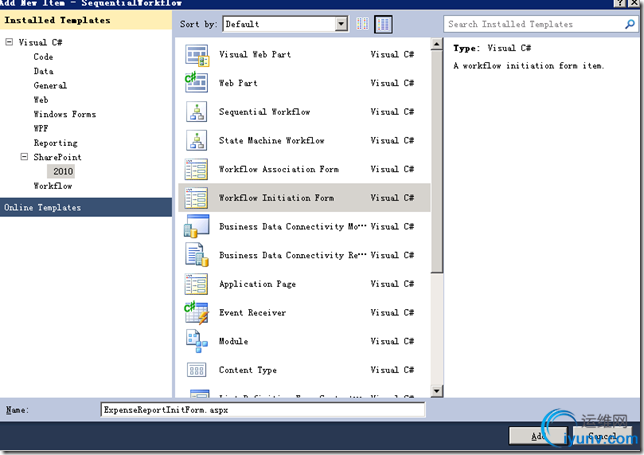Switch to medium icons view
The image size is (644, 455).
pos(383,24)
